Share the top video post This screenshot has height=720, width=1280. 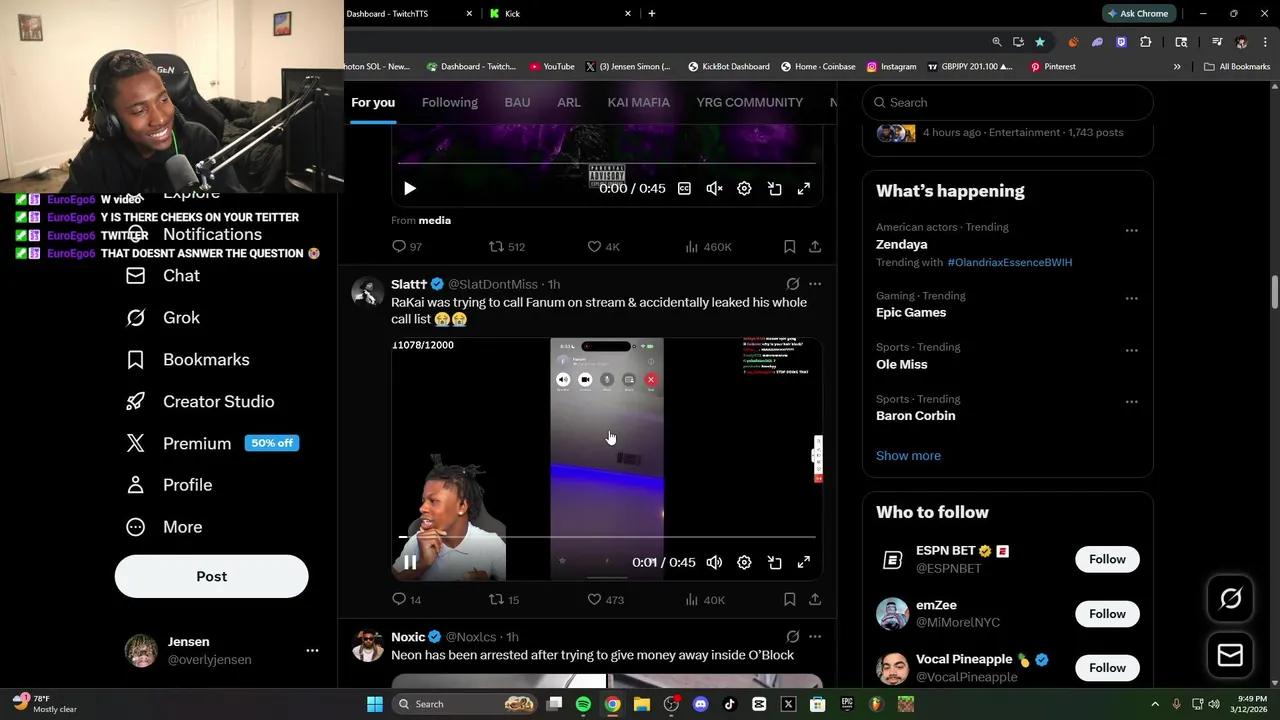pyautogui.click(x=815, y=246)
